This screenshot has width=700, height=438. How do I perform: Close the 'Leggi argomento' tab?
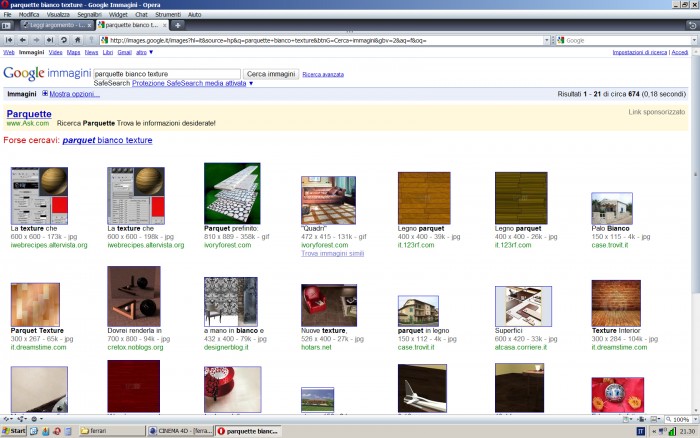(89, 25)
